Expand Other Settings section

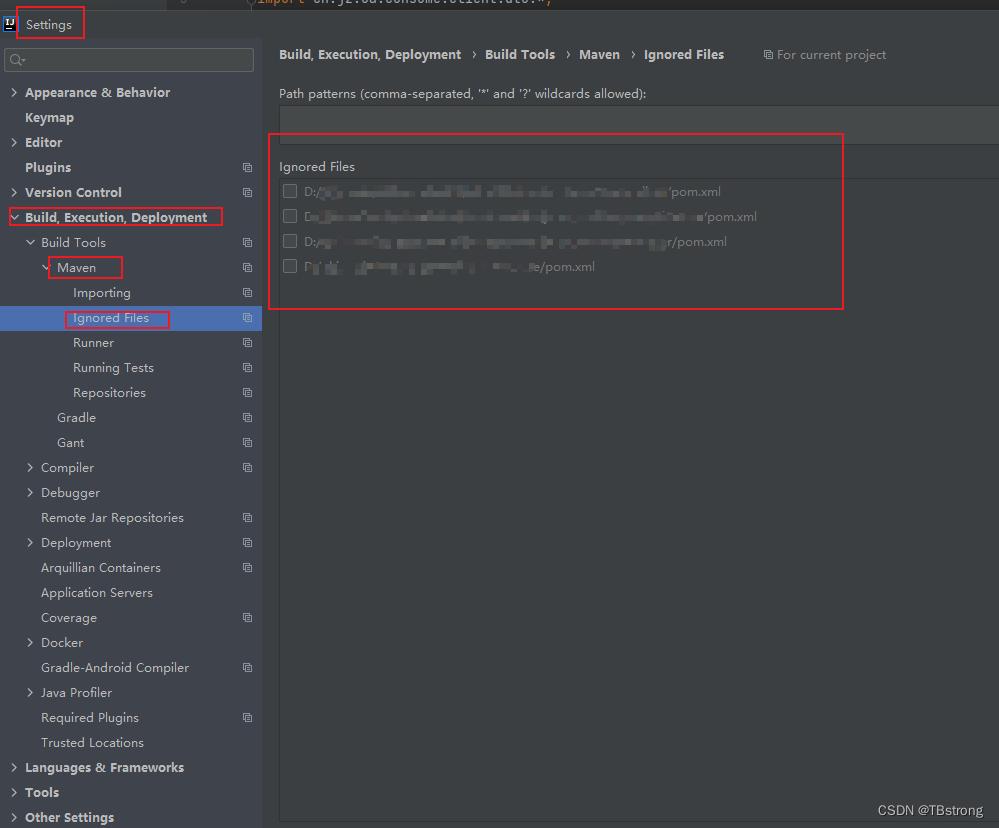[x=14, y=817]
